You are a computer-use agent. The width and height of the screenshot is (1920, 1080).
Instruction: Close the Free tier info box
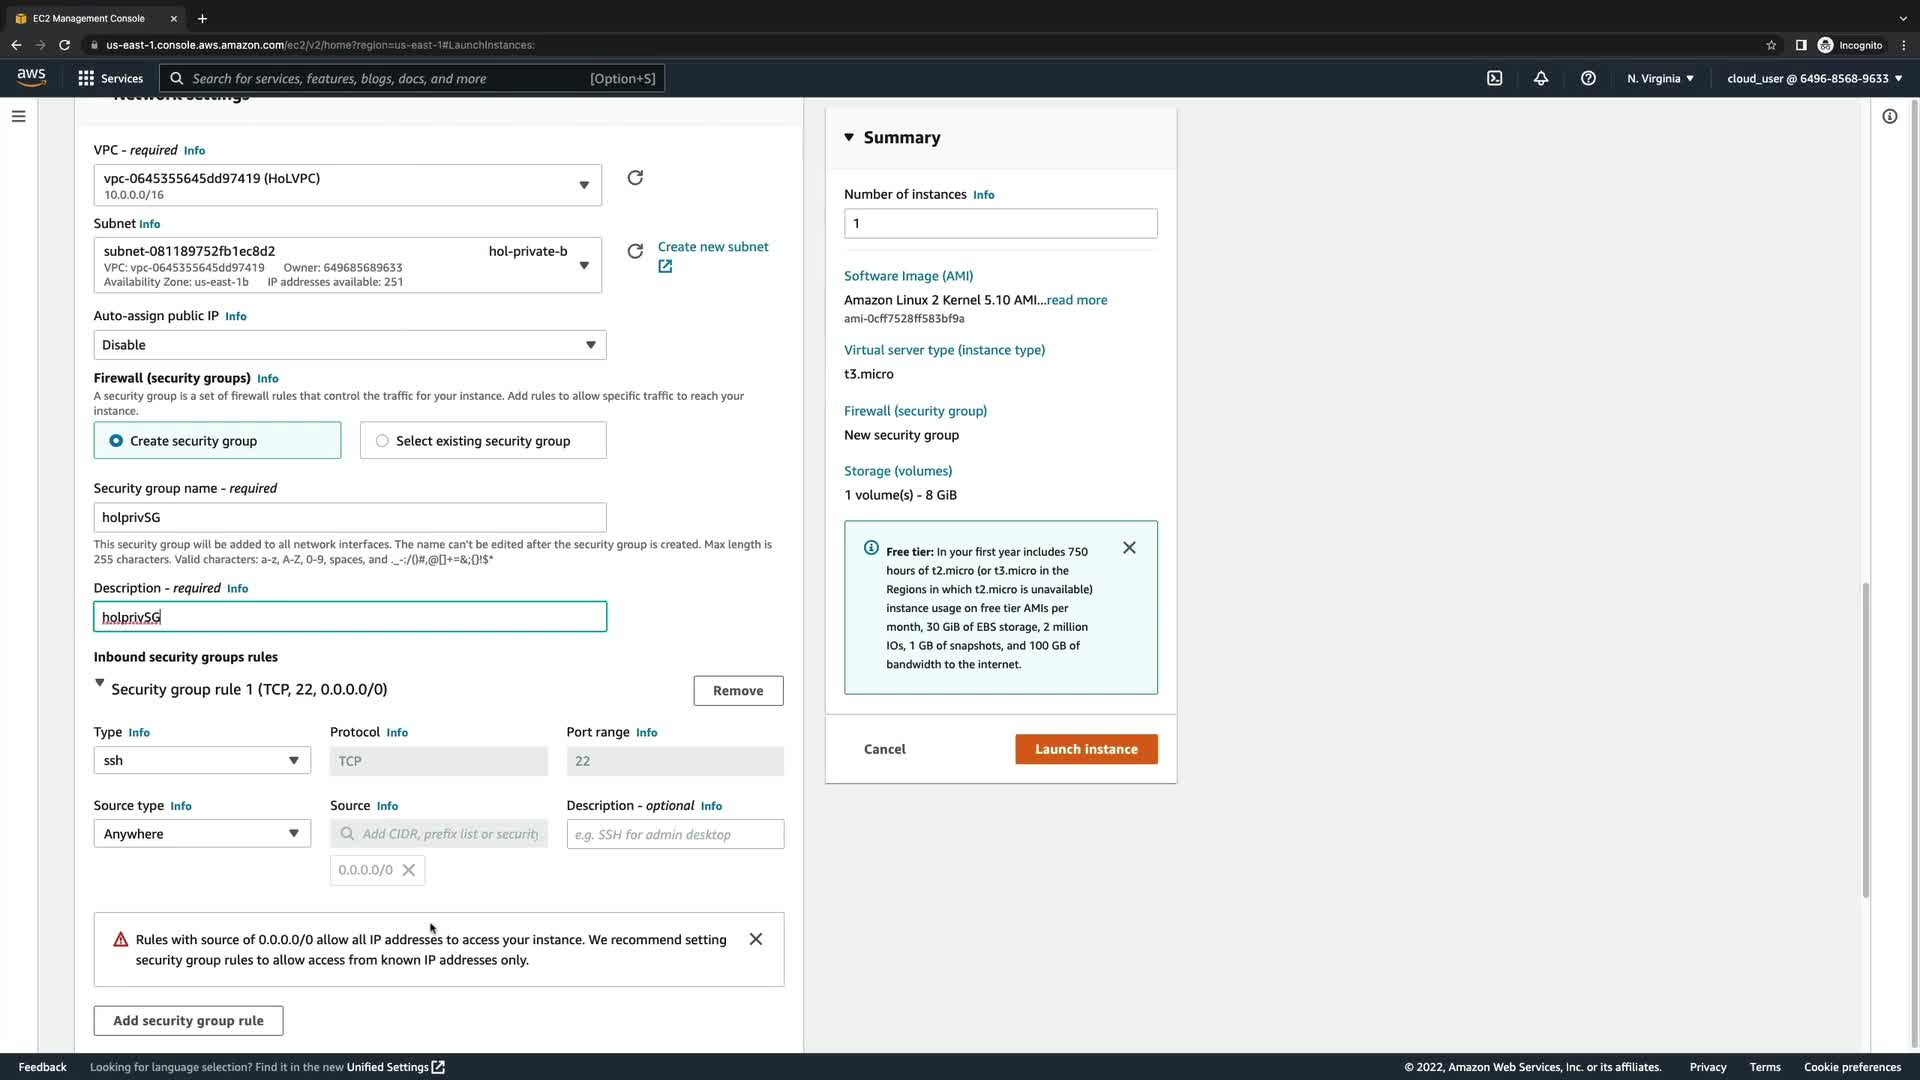pos(1129,548)
